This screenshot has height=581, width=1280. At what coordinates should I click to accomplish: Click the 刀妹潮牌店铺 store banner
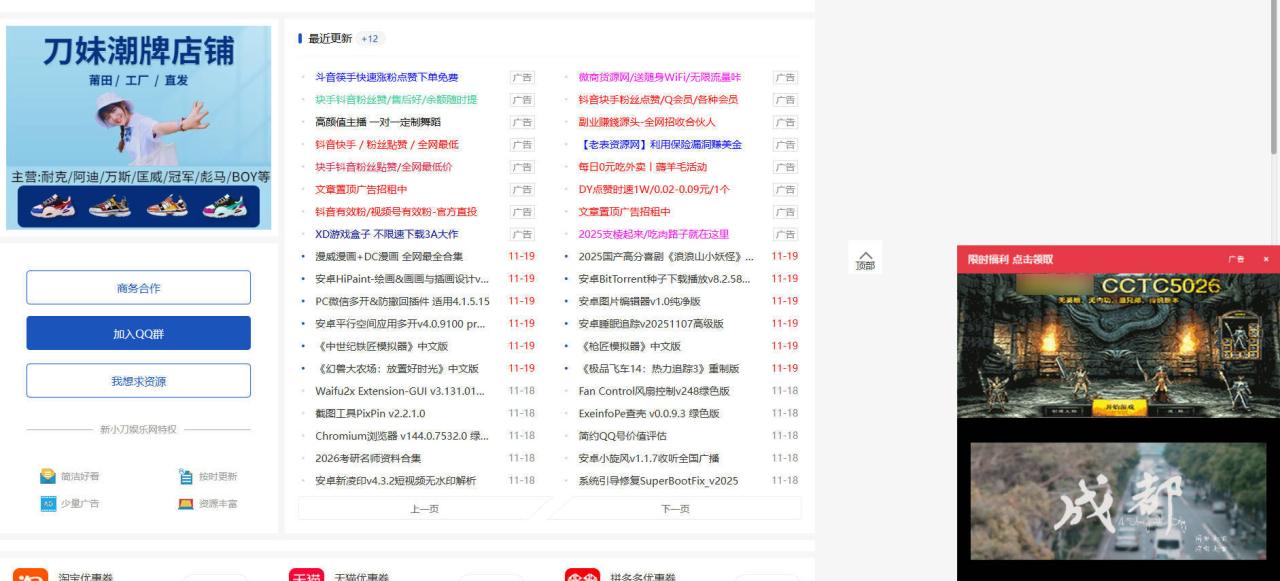(x=138, y=125)
